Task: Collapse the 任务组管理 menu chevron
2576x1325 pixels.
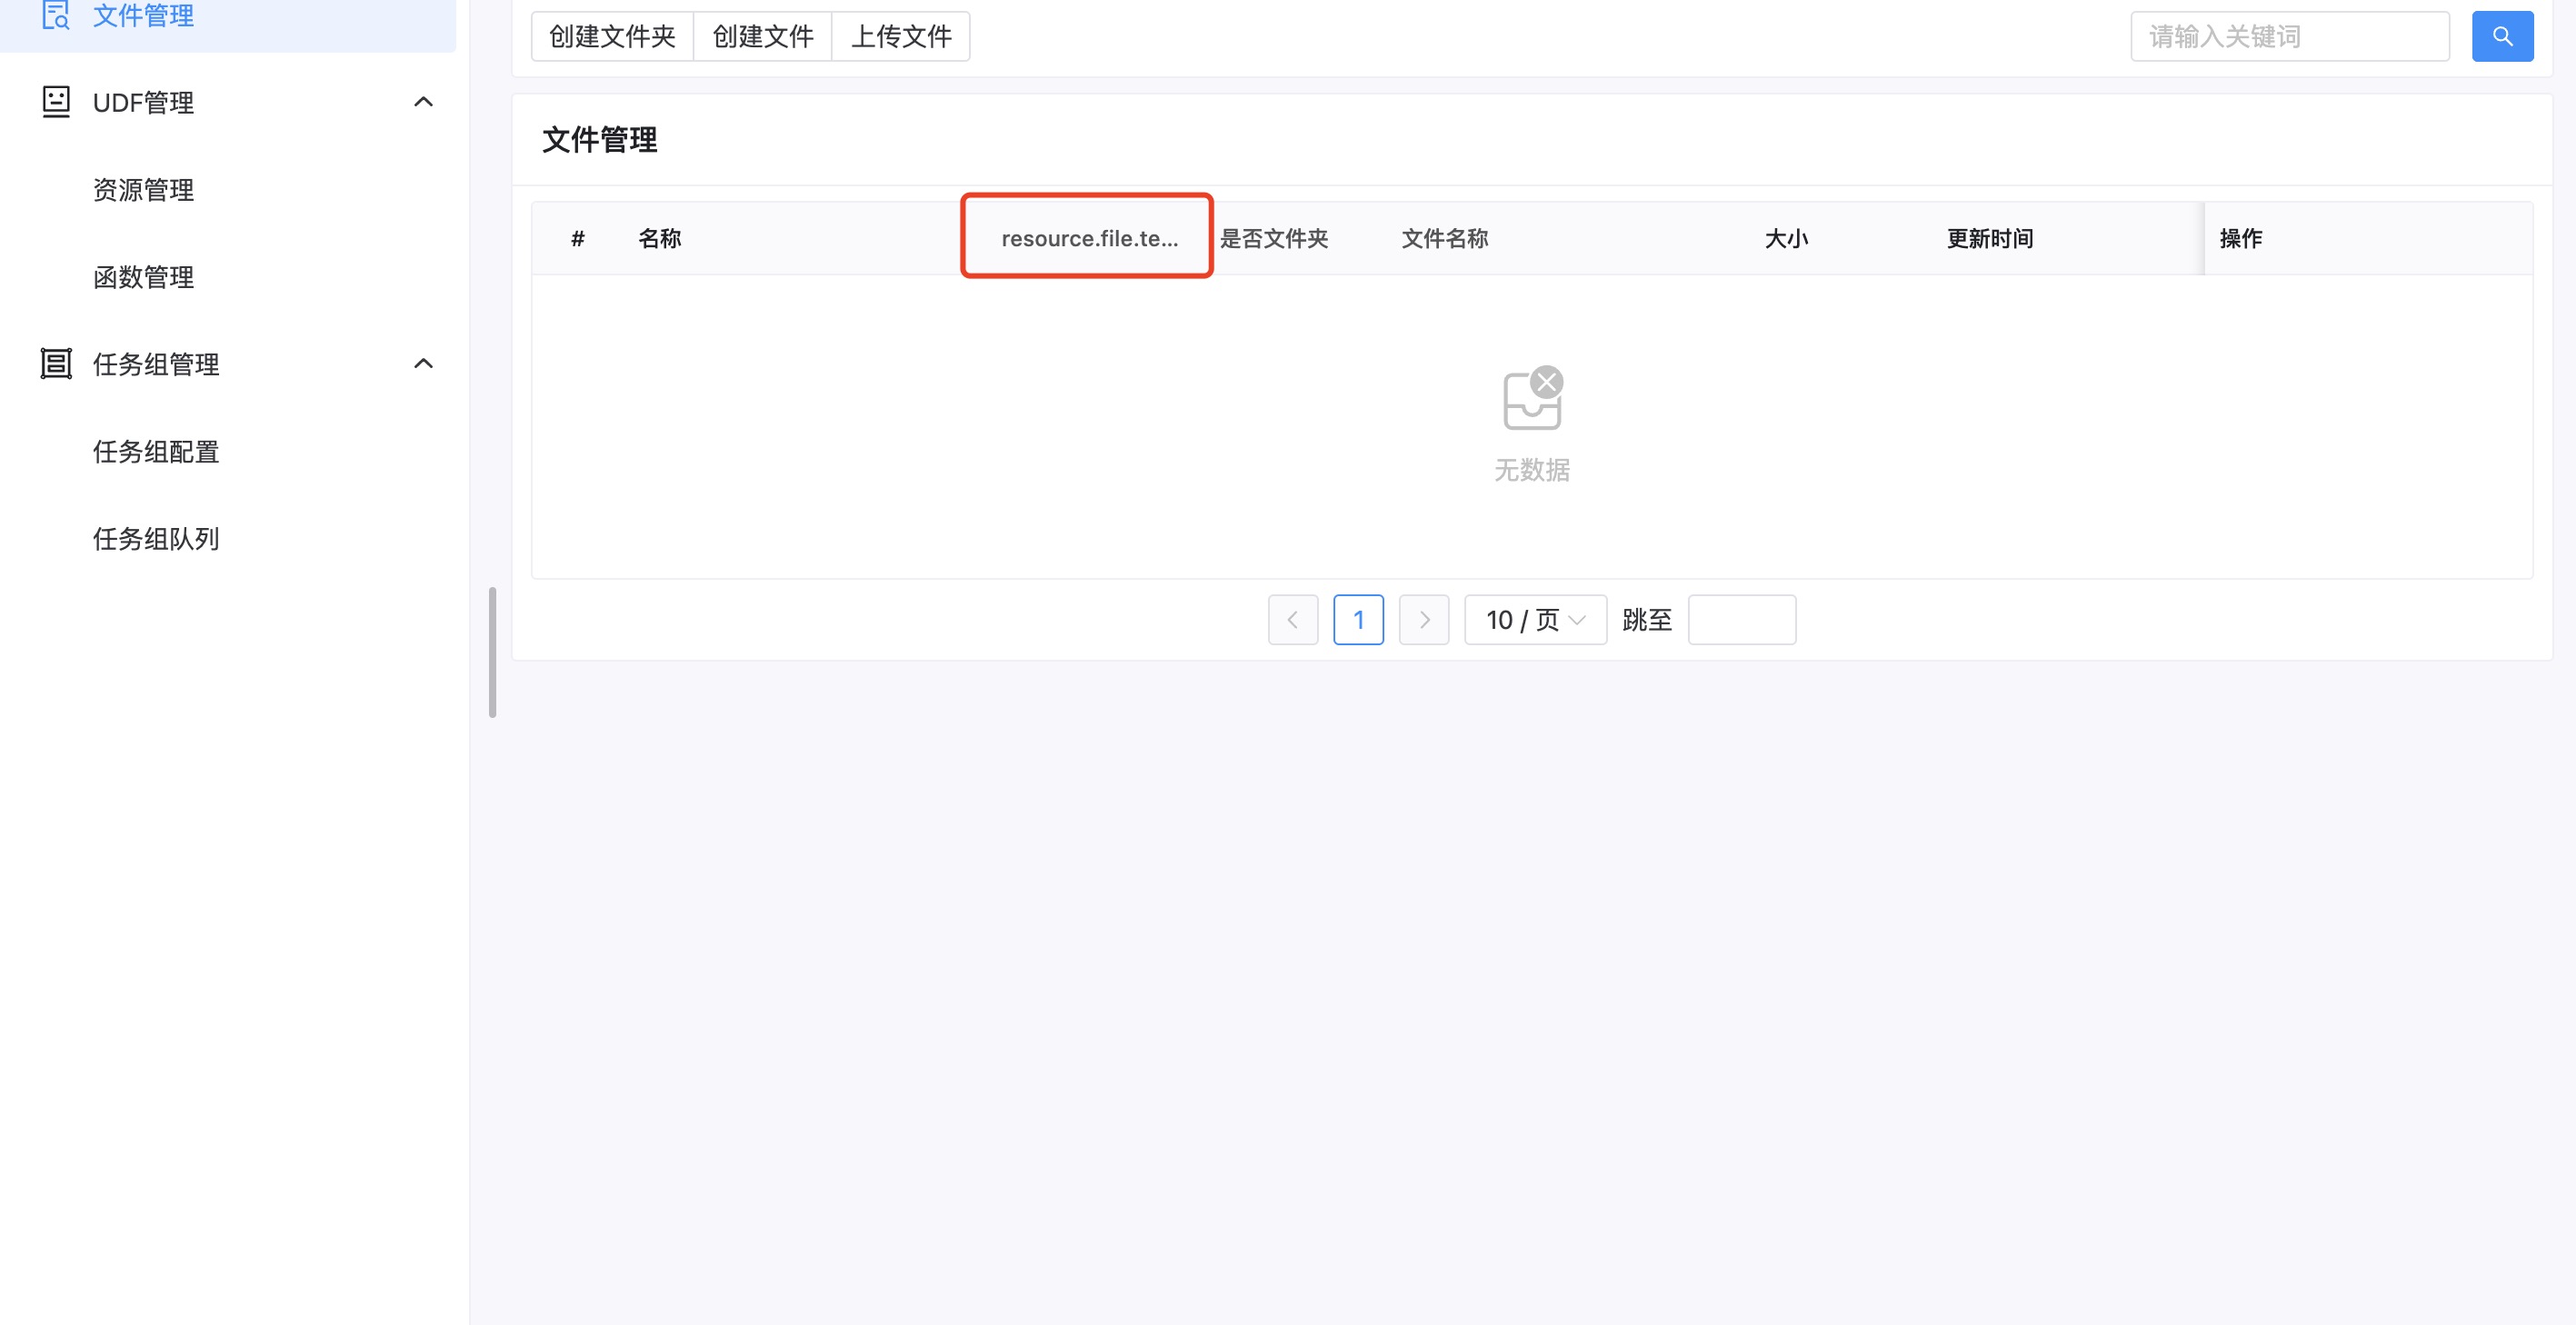Action: 423,364
